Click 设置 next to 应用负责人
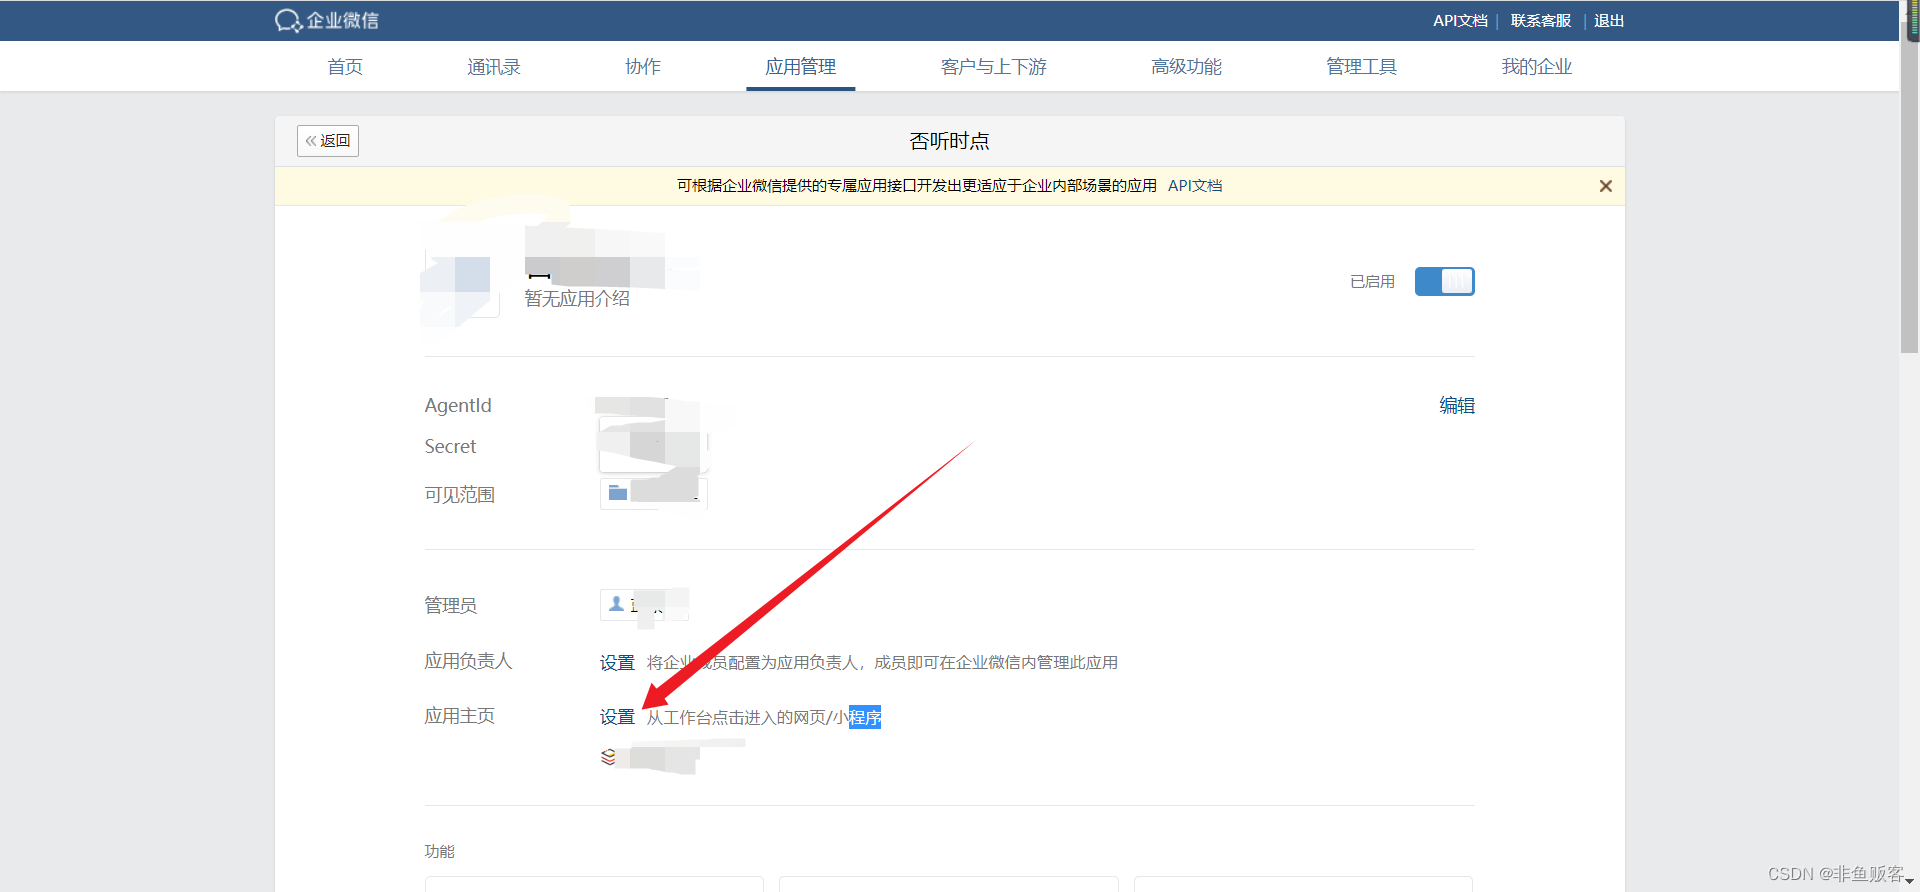 [617, 663]
